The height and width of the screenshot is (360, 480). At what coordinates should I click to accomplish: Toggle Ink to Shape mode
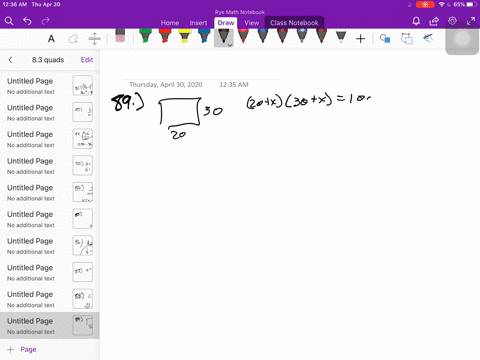click(385, 39)
